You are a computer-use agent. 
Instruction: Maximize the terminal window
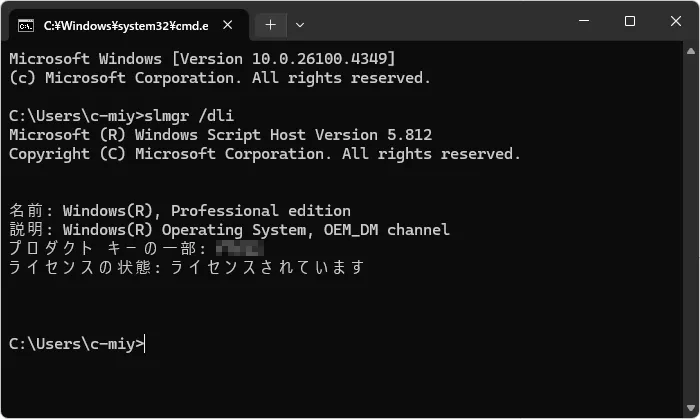tap(630, 21)
